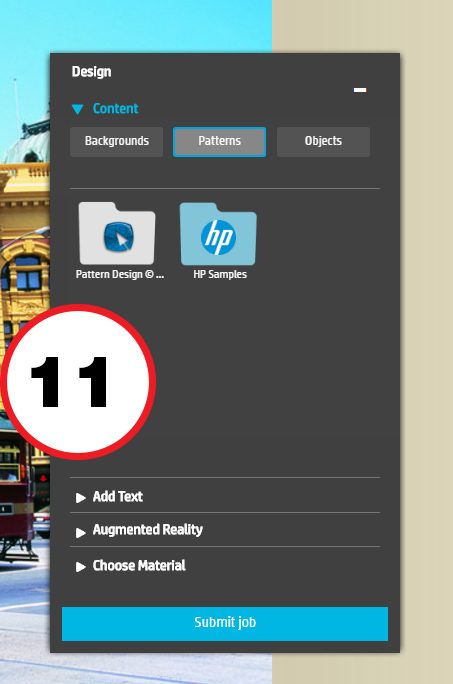
Task: Expand the Augmented Reality arrow
Action: click(80, 532)
